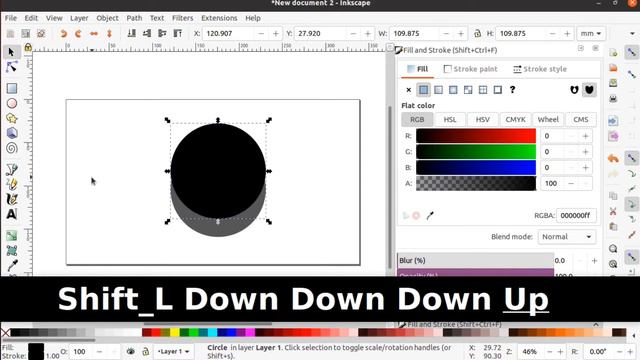The image size is (640, 360).
Task: Click the RGBA hex value field
Action: tap(576, 216)
